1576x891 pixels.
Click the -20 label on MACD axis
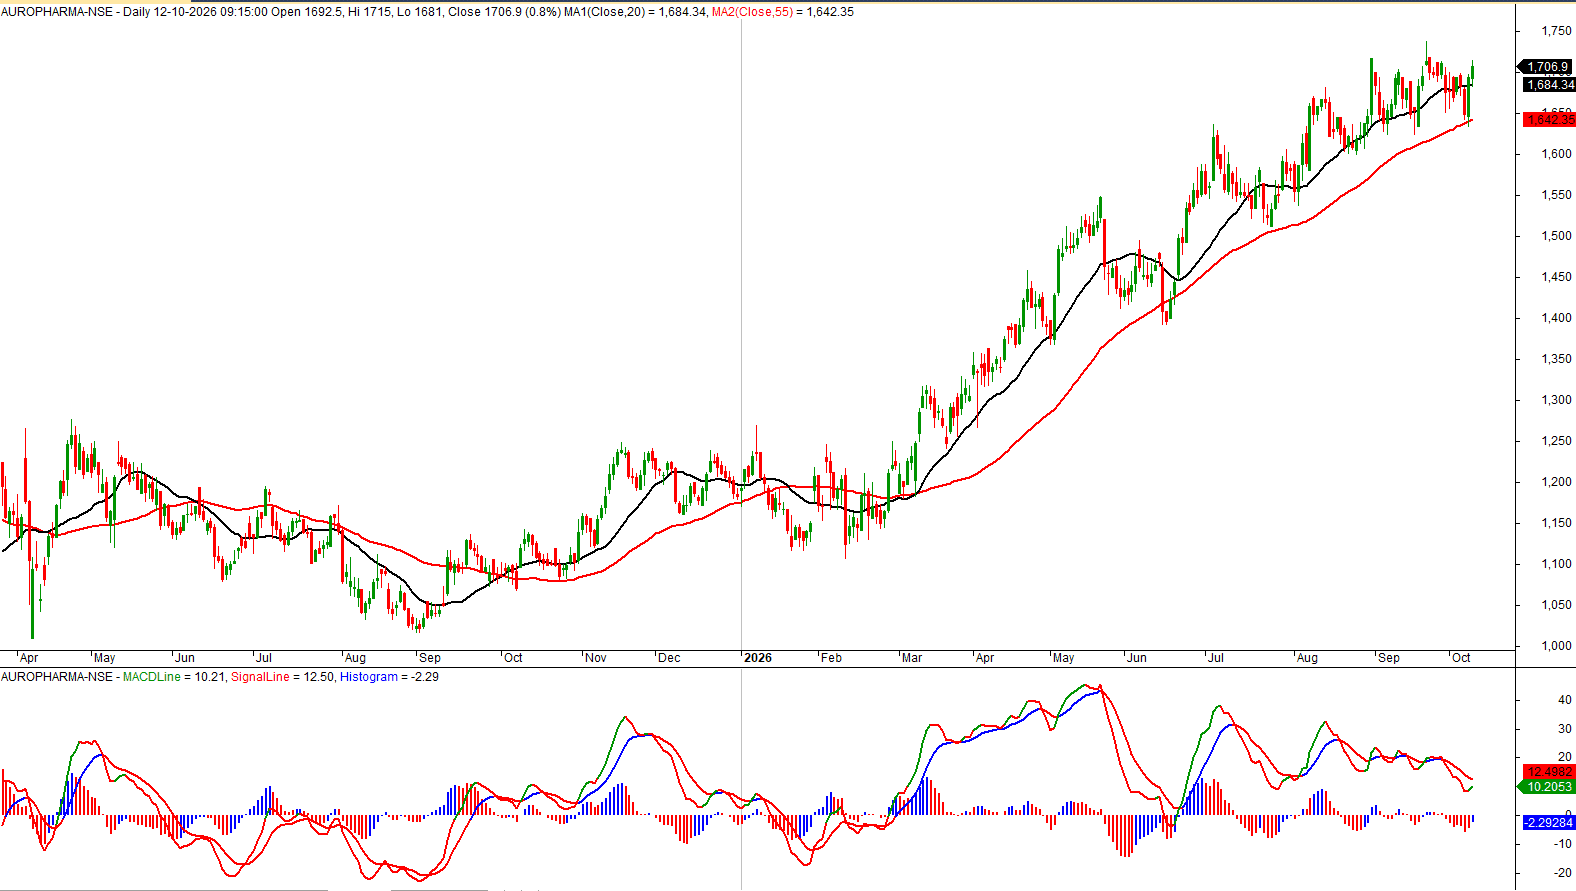pyautogui.click(x=1563, y=873)
